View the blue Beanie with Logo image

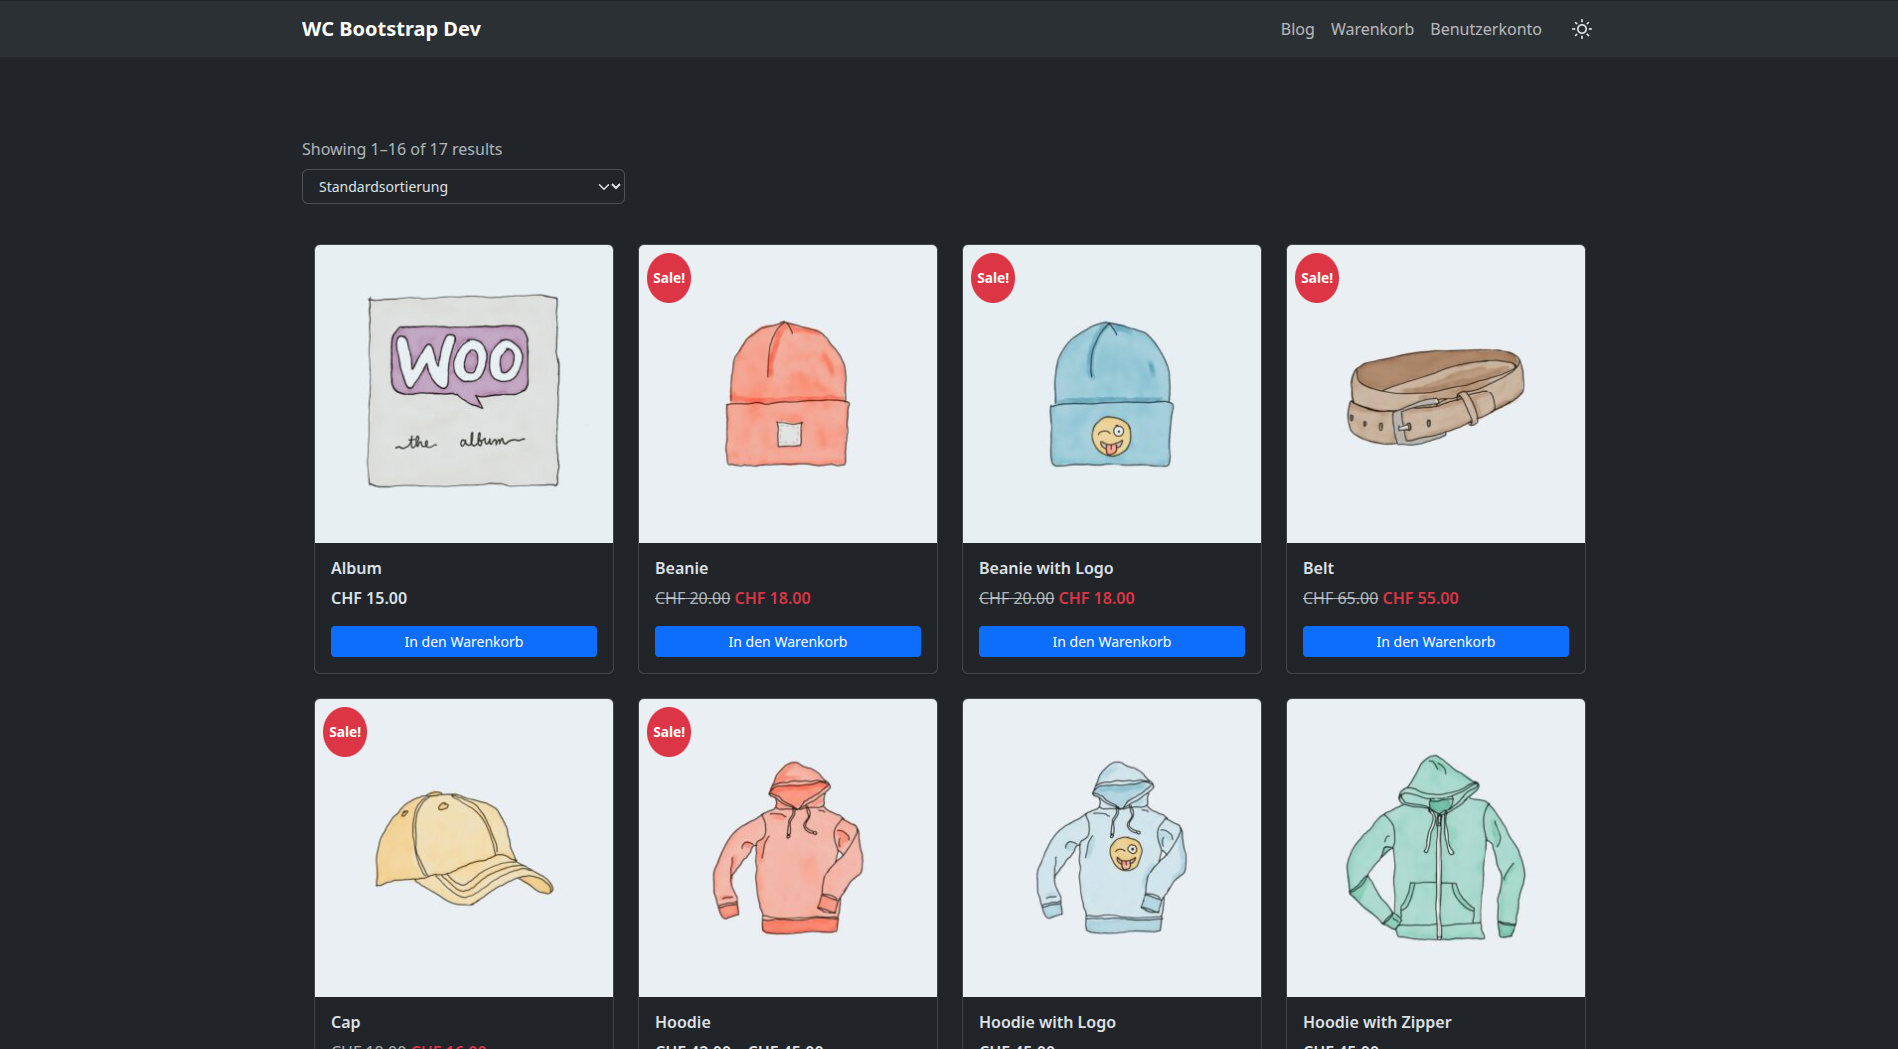pos(1111,394)
